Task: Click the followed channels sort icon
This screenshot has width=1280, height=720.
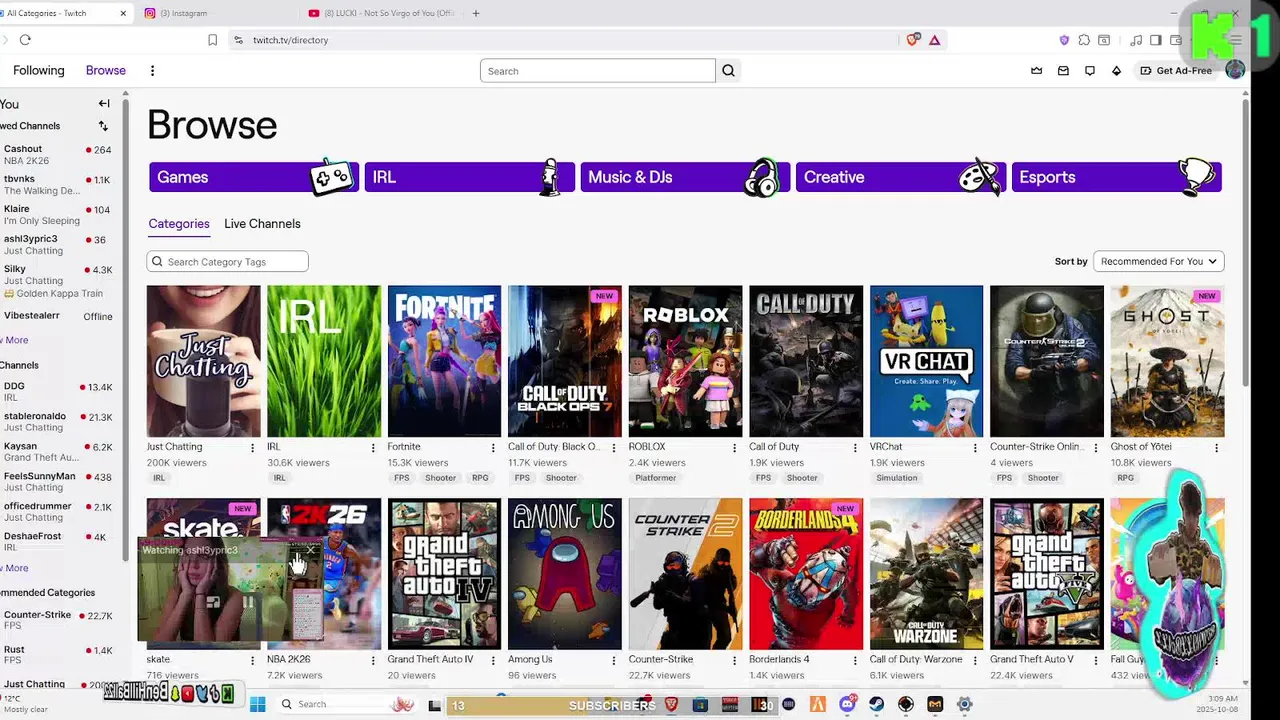Action: pyautogui.click(x=103, y=126)
